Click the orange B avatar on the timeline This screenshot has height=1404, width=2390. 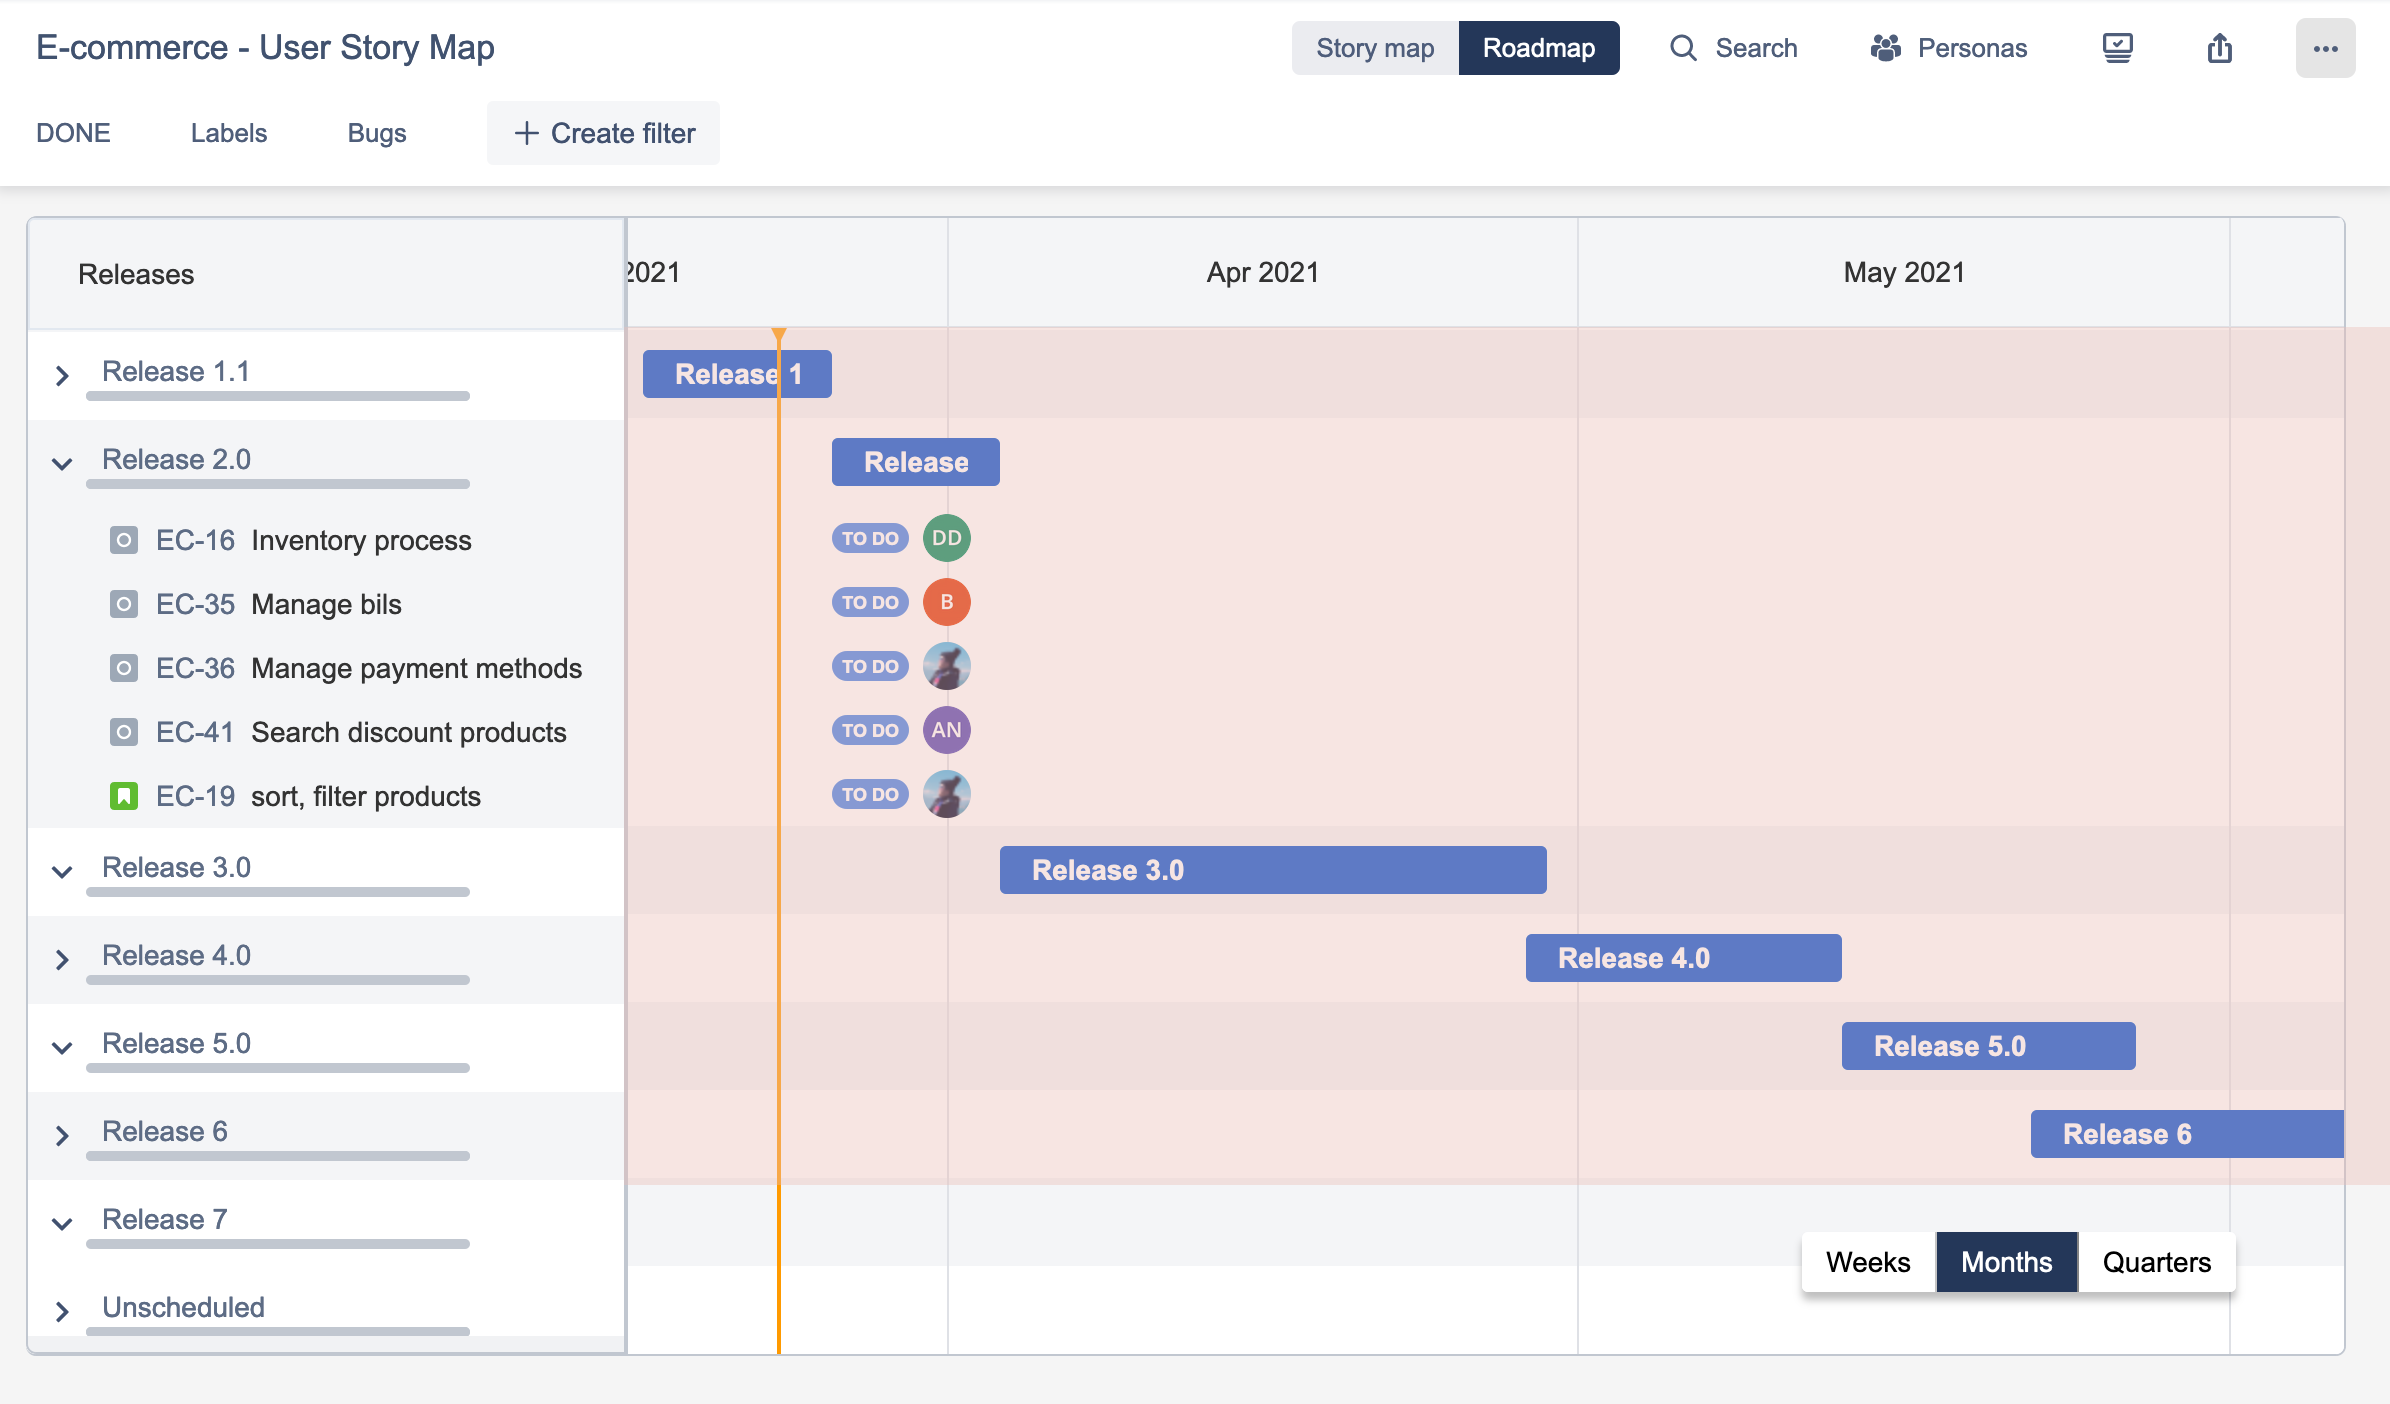point(945,602)
